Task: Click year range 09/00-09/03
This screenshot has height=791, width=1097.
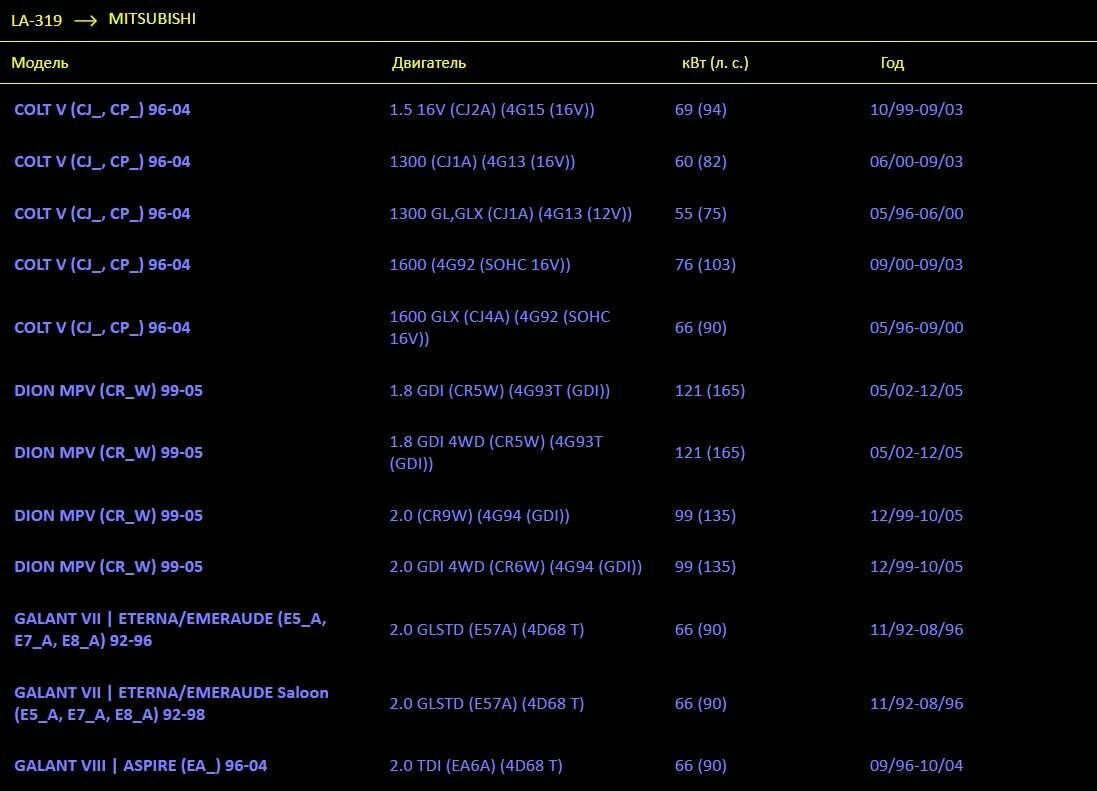Action: click(916, 264)
